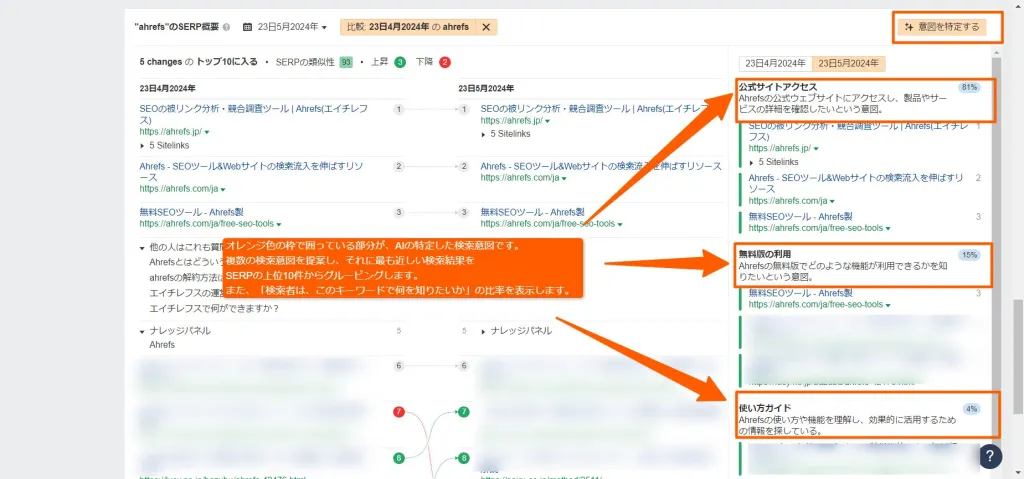Open 無料SEOツール - Ahrefs製 link under 公式サイトアクセス
Screen dimensions: 1024x479
coord(801,216)
